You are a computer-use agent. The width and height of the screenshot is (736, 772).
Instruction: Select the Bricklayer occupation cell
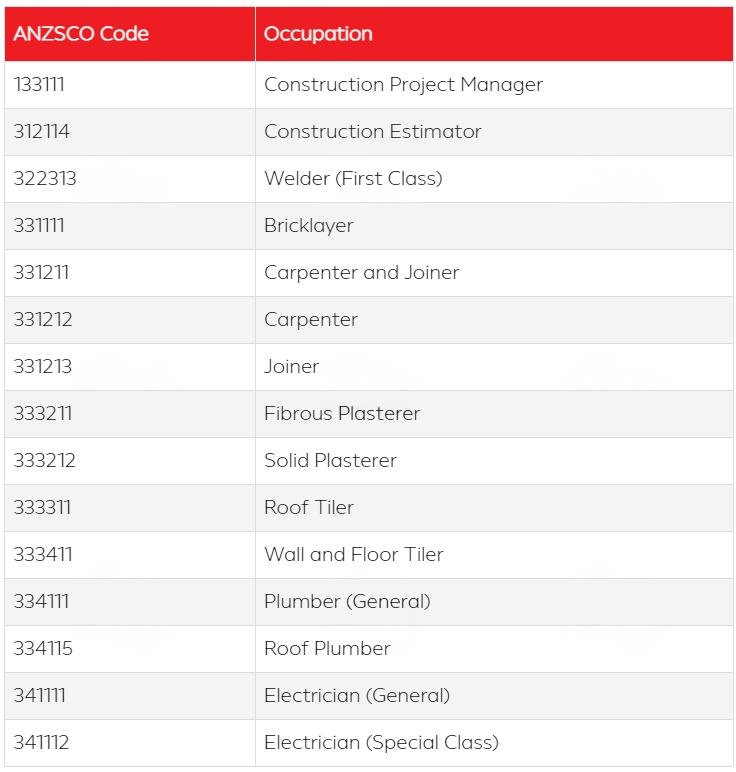(x=308, y=226)
